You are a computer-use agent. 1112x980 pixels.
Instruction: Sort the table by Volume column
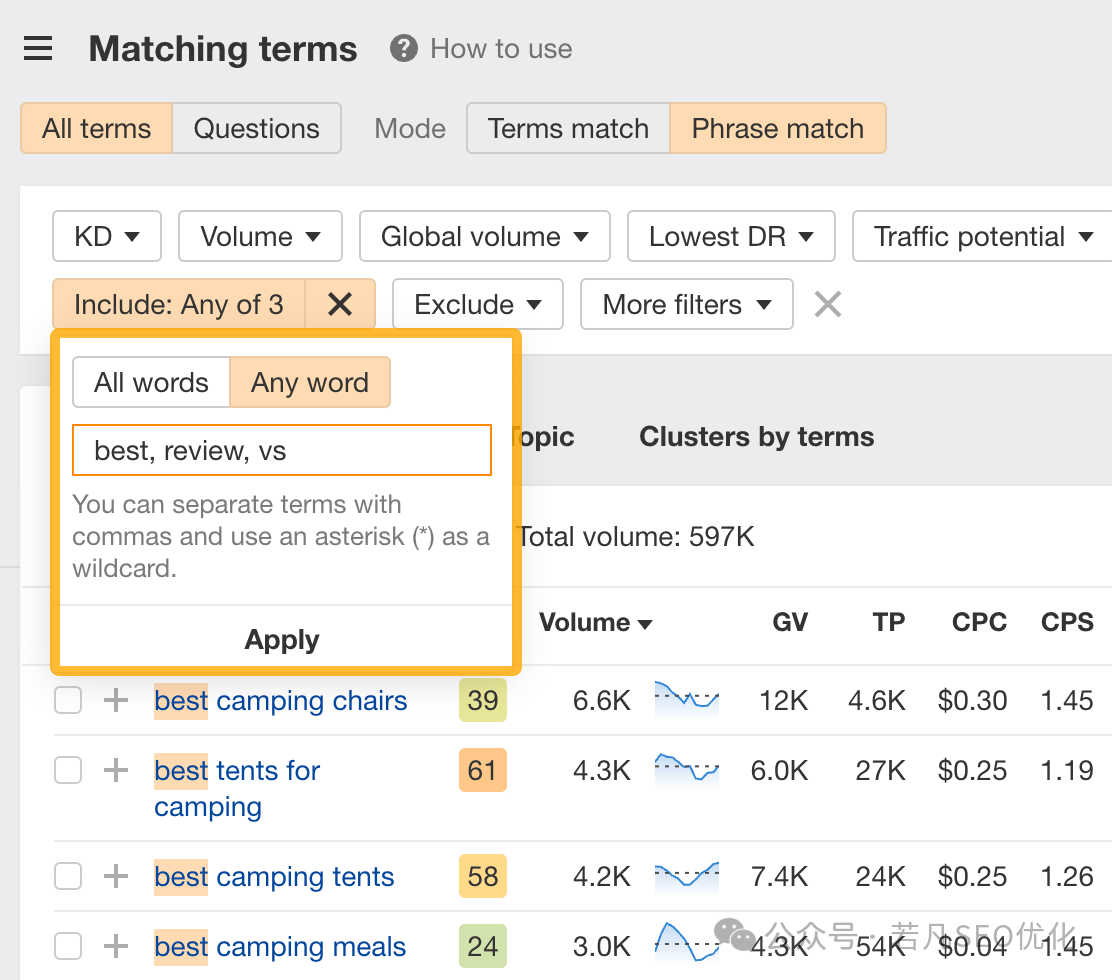click(596, 622)
